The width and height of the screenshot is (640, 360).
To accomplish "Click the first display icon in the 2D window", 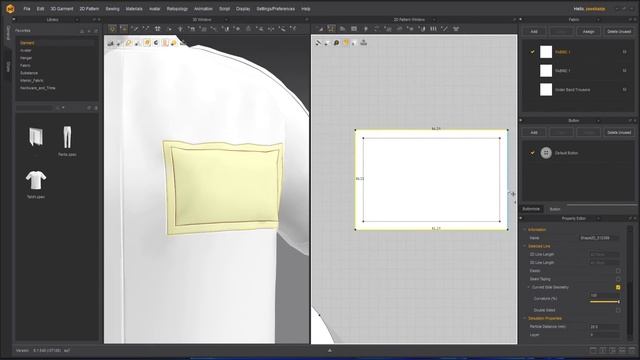I will point(318,42).
